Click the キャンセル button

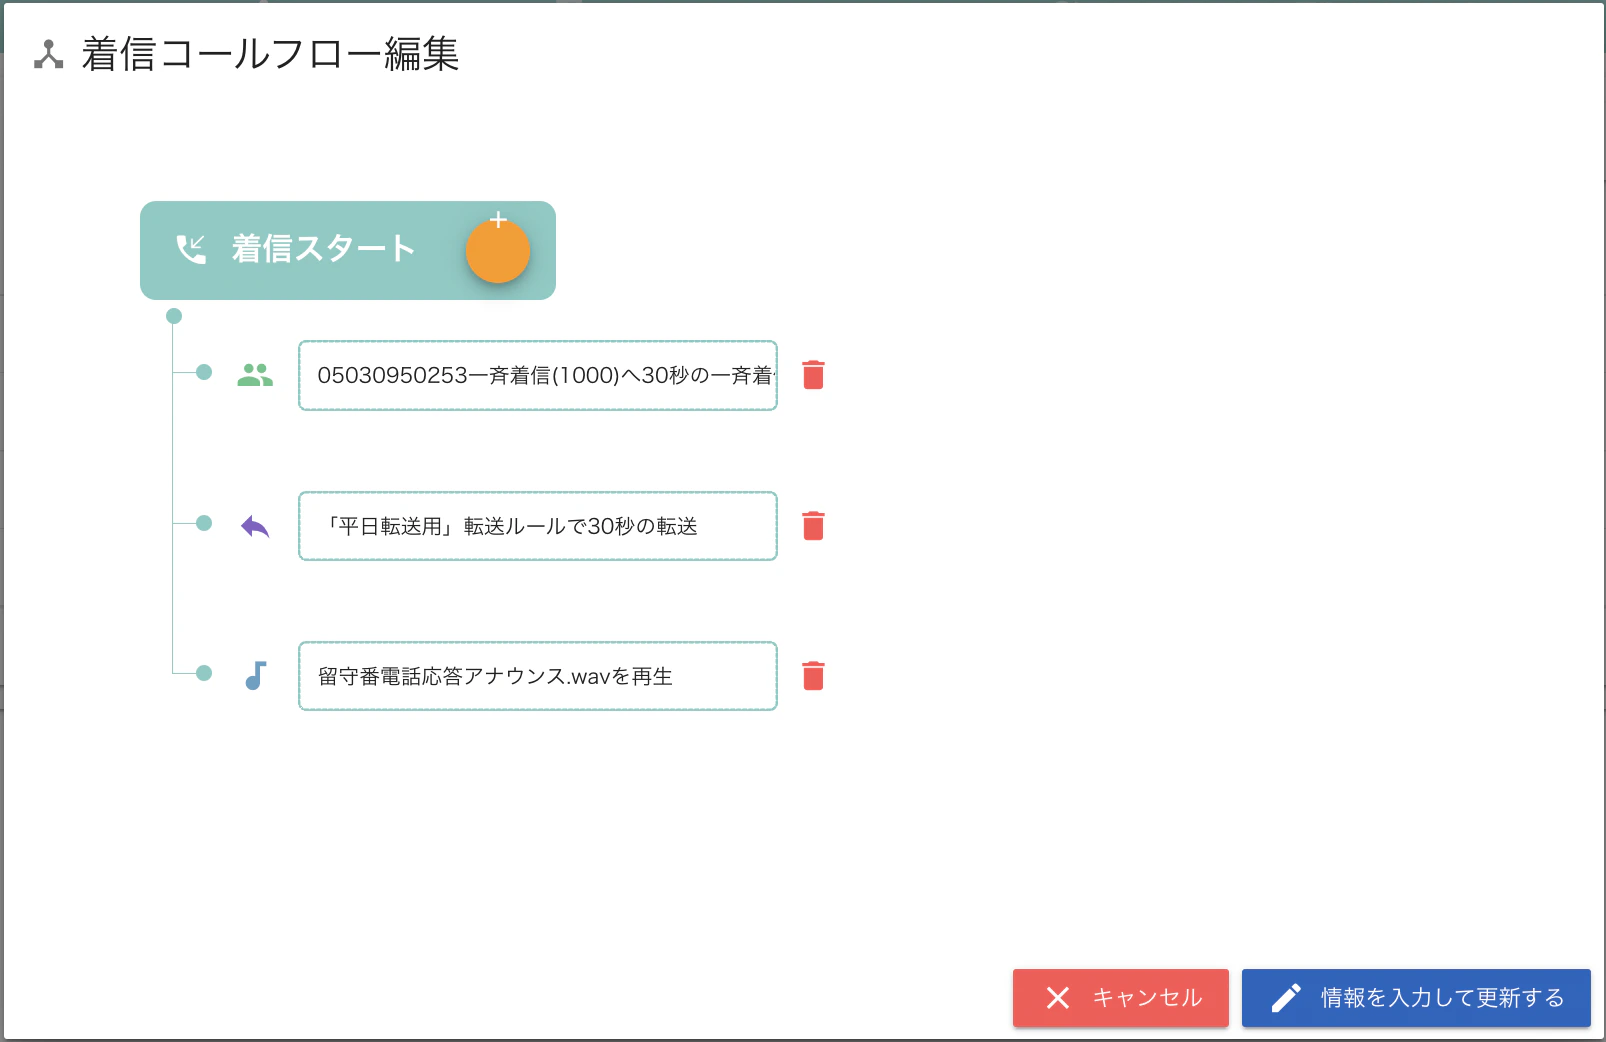tap(1121, 998)
